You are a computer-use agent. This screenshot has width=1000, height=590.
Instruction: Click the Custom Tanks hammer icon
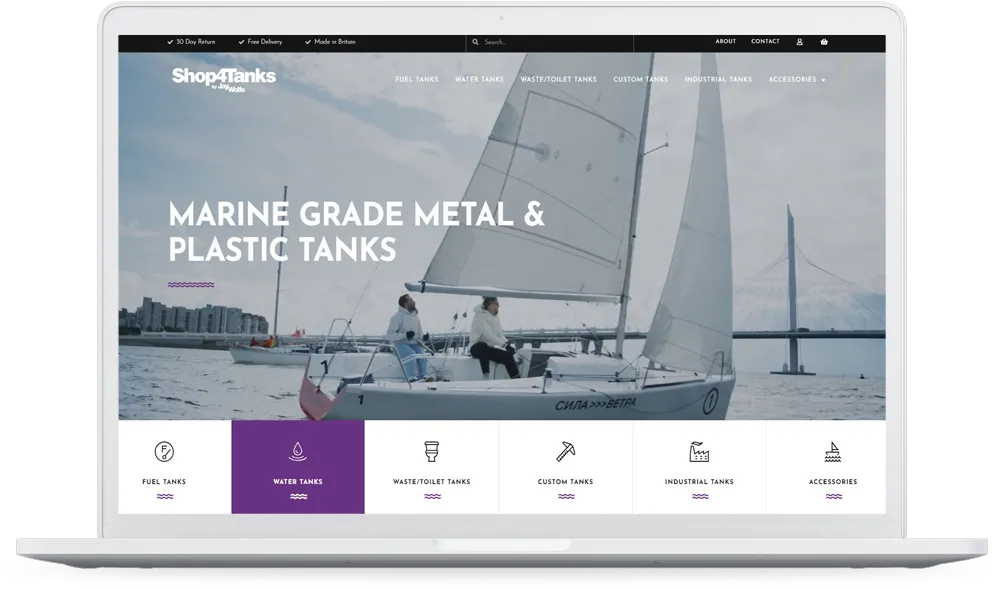click(566, 452)
